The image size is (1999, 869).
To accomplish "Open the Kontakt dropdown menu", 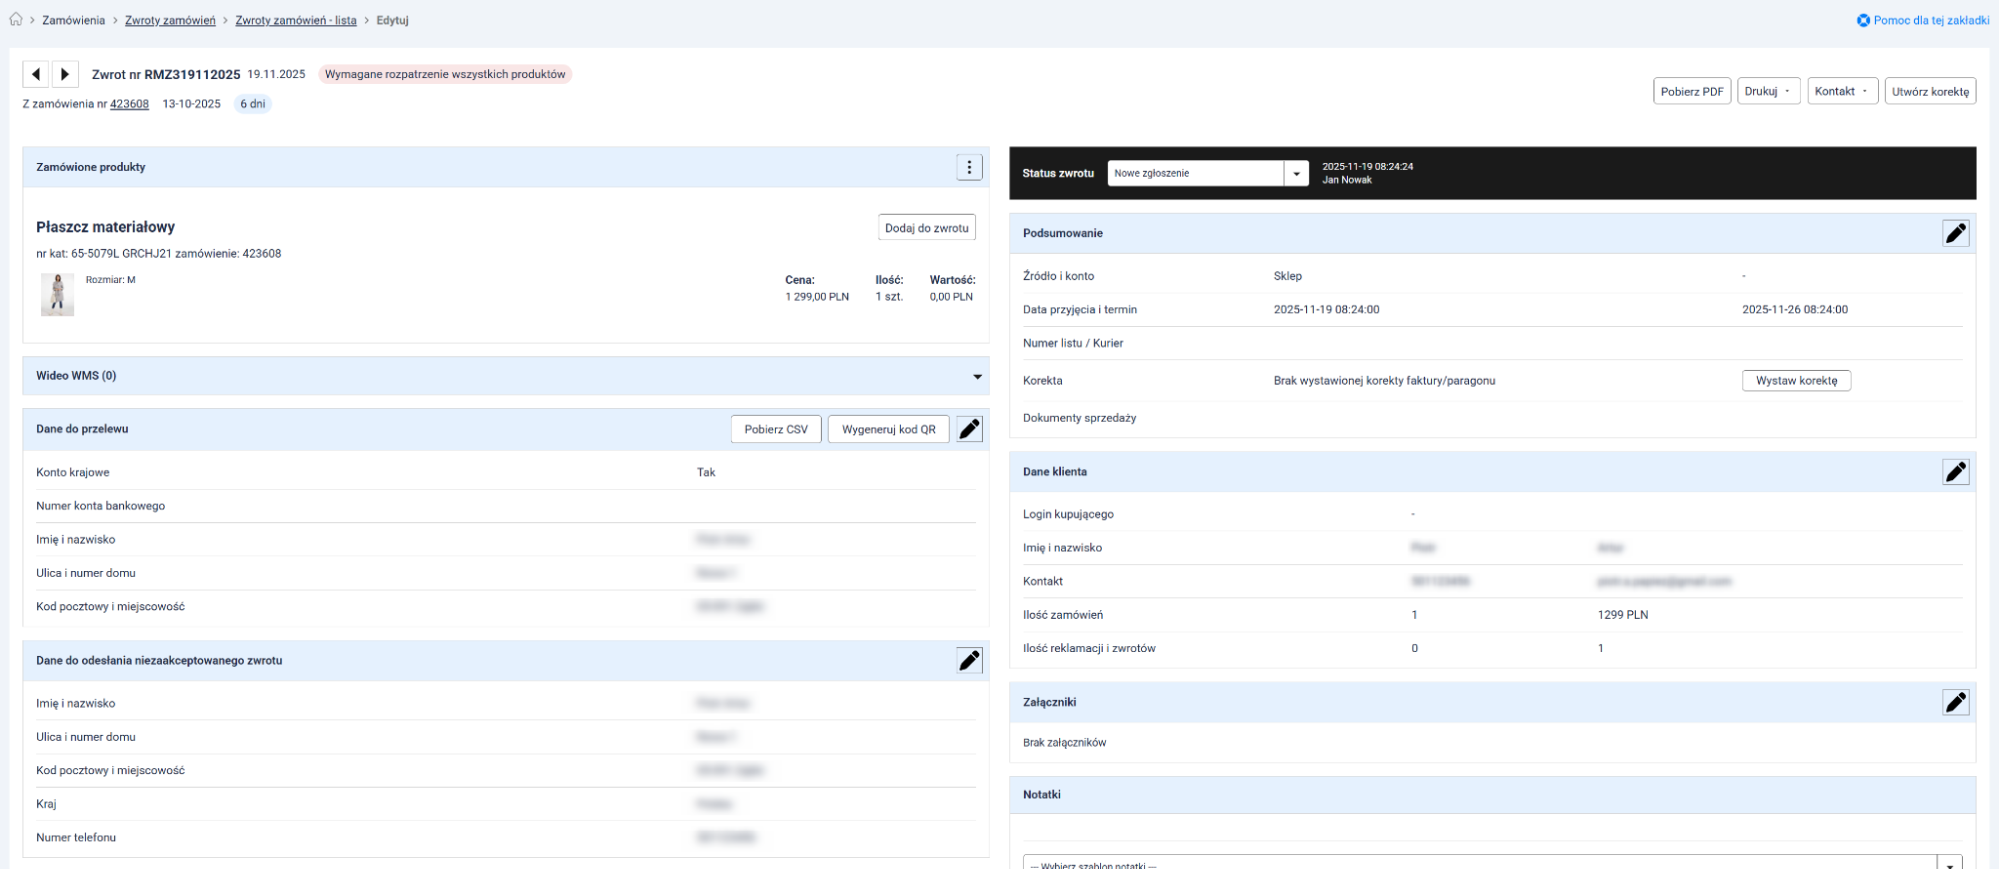I will click(x=1841, y=91).
